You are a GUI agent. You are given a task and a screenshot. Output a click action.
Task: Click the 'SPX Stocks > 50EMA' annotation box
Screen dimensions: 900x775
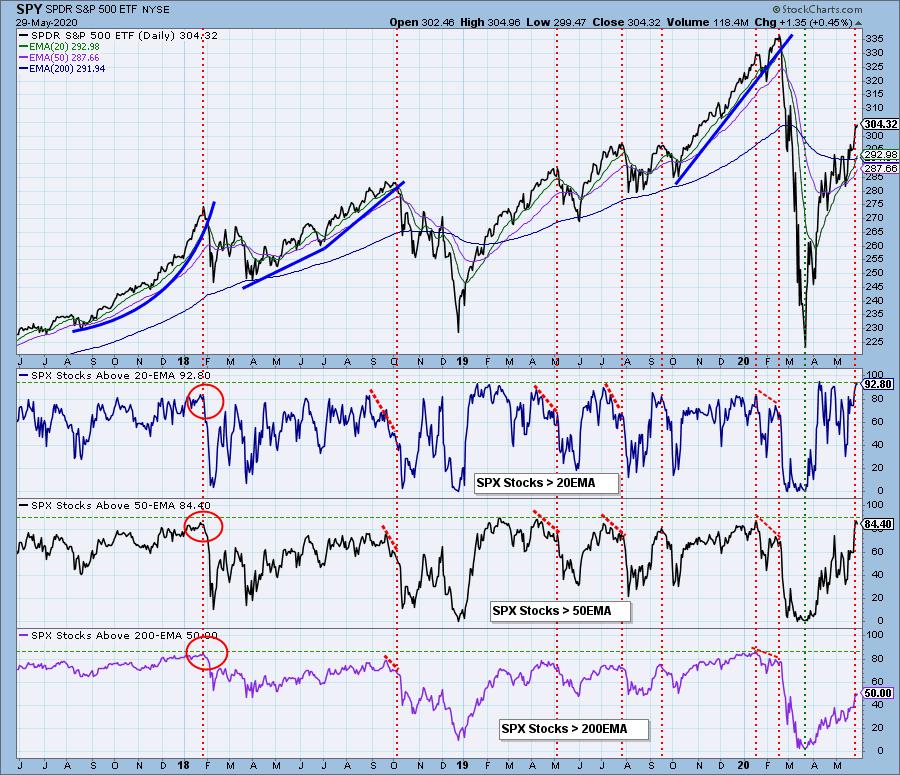point(560,611)
